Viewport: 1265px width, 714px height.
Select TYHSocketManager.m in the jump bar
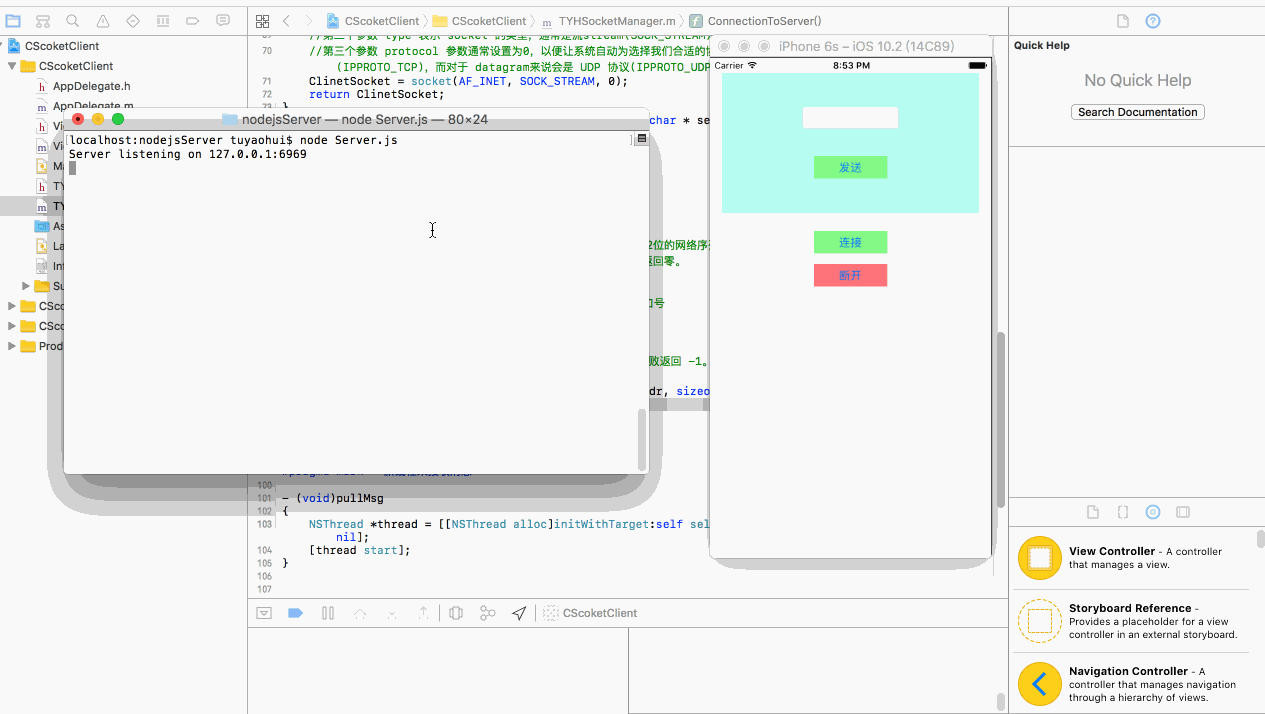(x=615, y=18)
